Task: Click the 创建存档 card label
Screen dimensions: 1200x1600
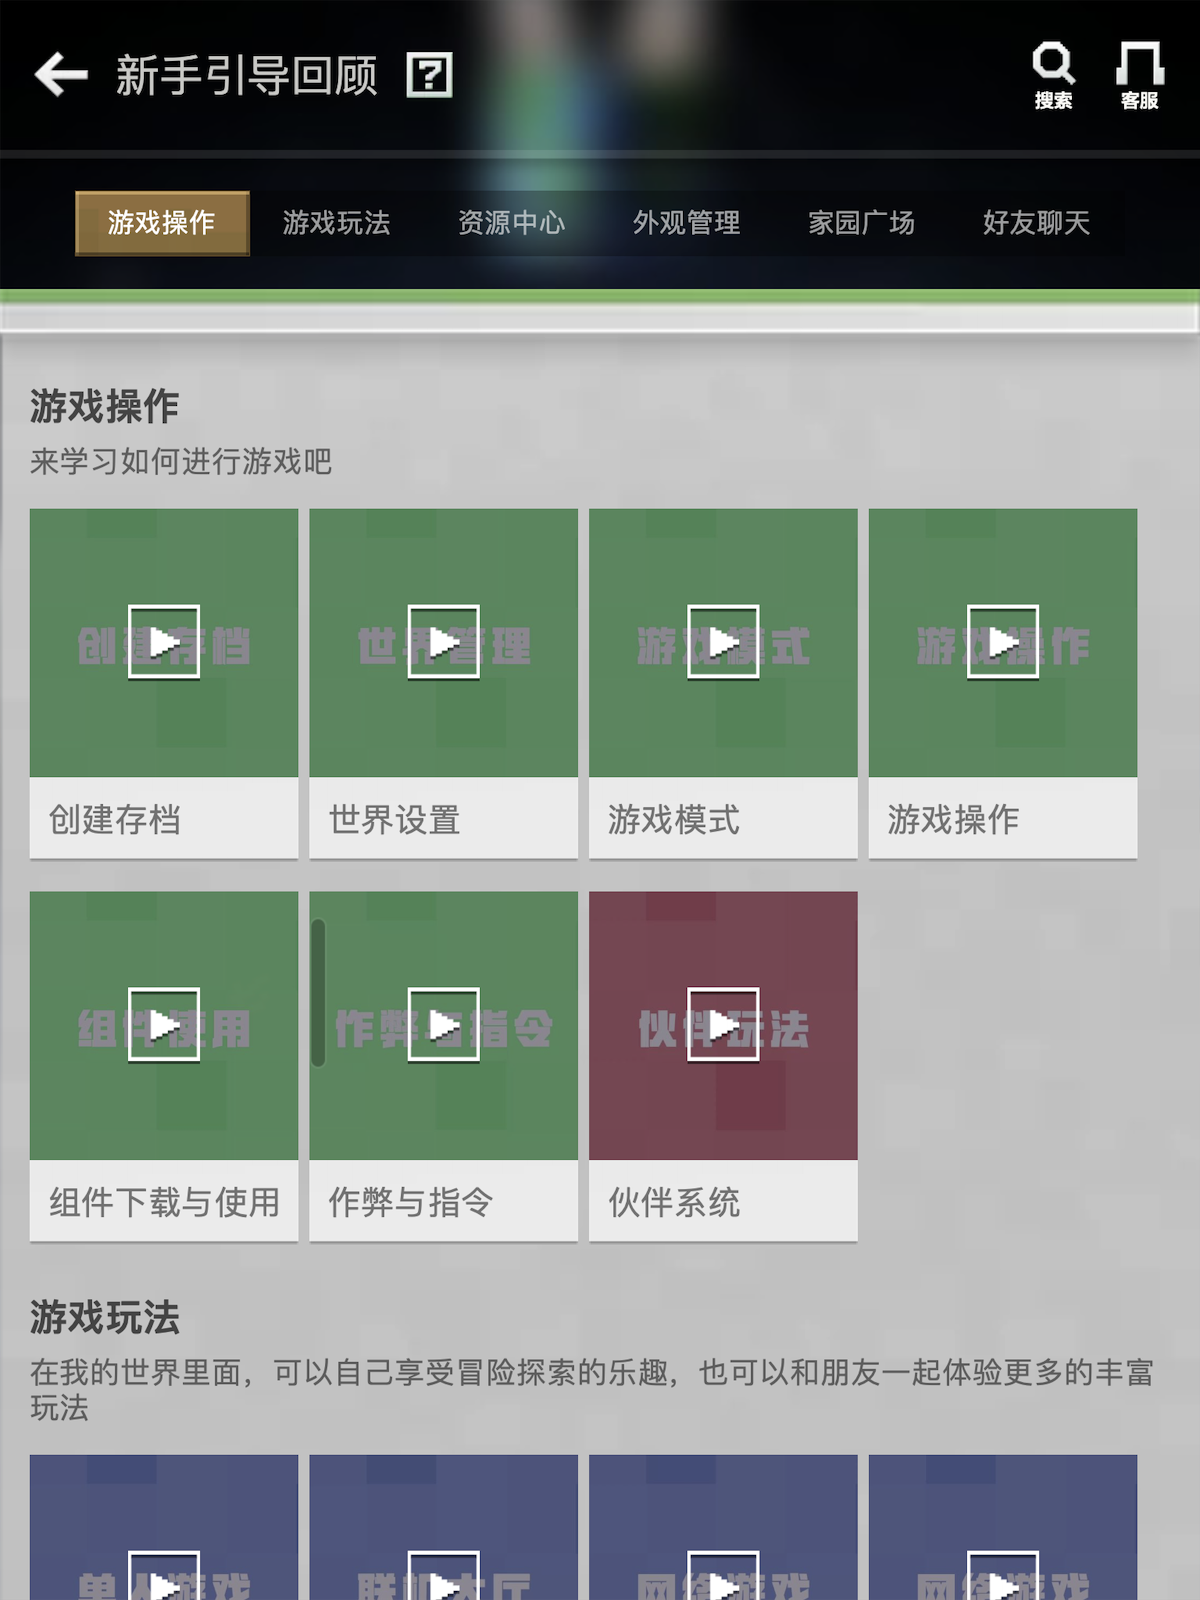Action: (x=115, y=819)
